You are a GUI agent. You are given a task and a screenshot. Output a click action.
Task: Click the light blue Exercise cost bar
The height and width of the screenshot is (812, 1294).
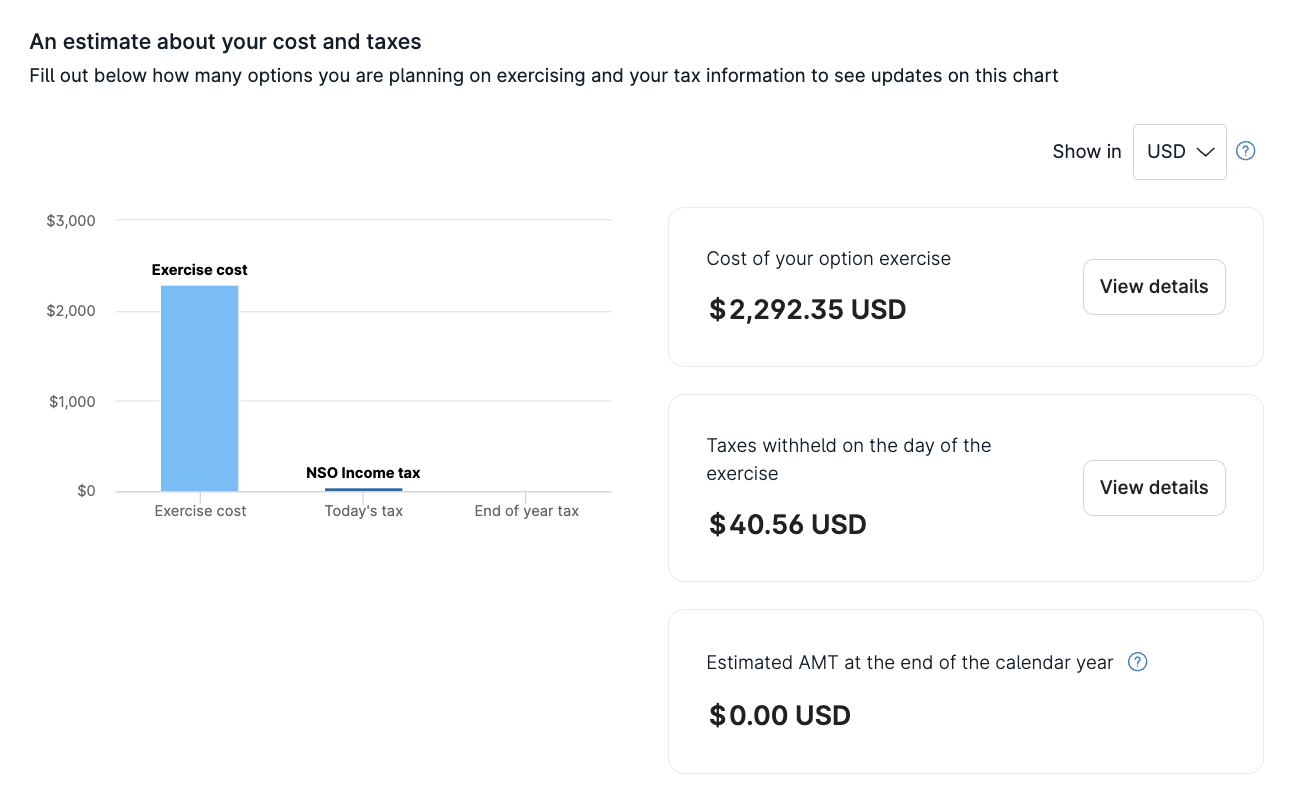click(200, 388)
